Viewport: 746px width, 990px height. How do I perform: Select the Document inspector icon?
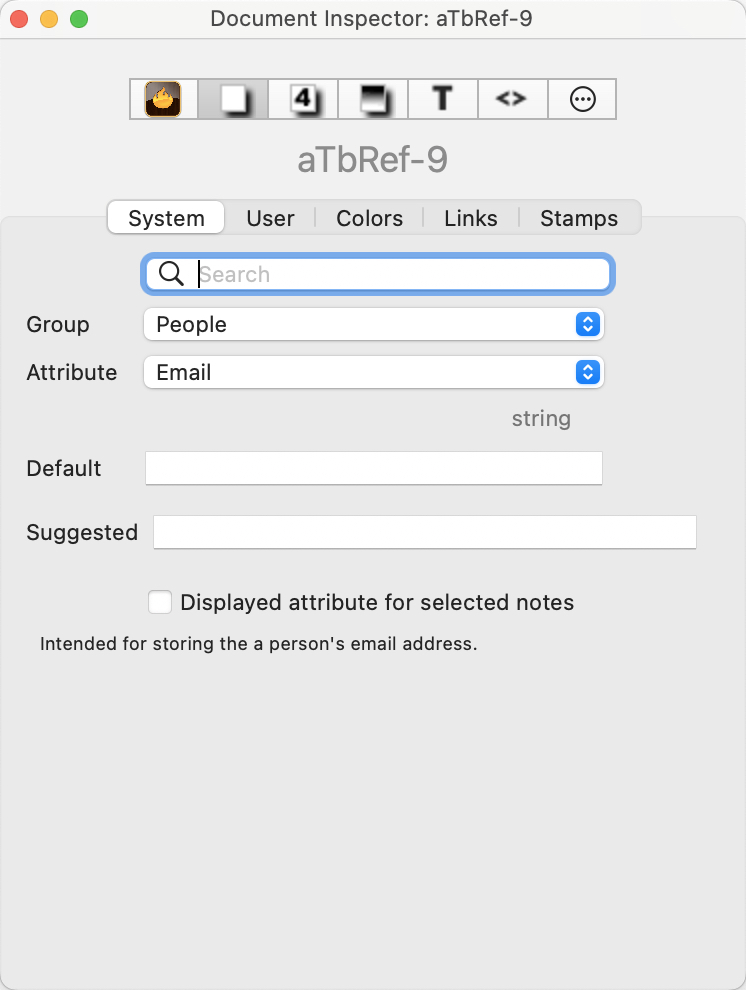[x=233, y=99]
